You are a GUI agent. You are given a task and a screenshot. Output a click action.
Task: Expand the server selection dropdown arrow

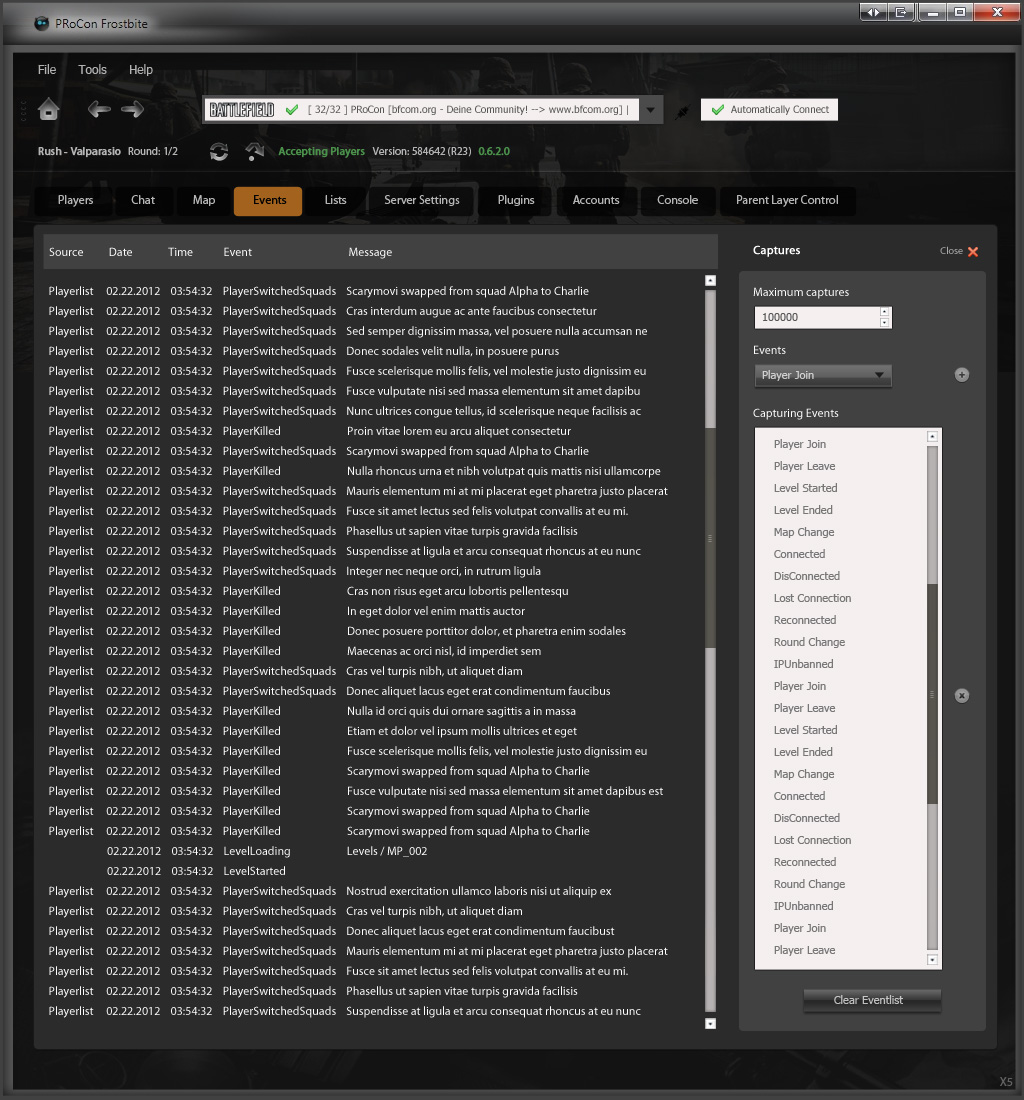[651, 110]
